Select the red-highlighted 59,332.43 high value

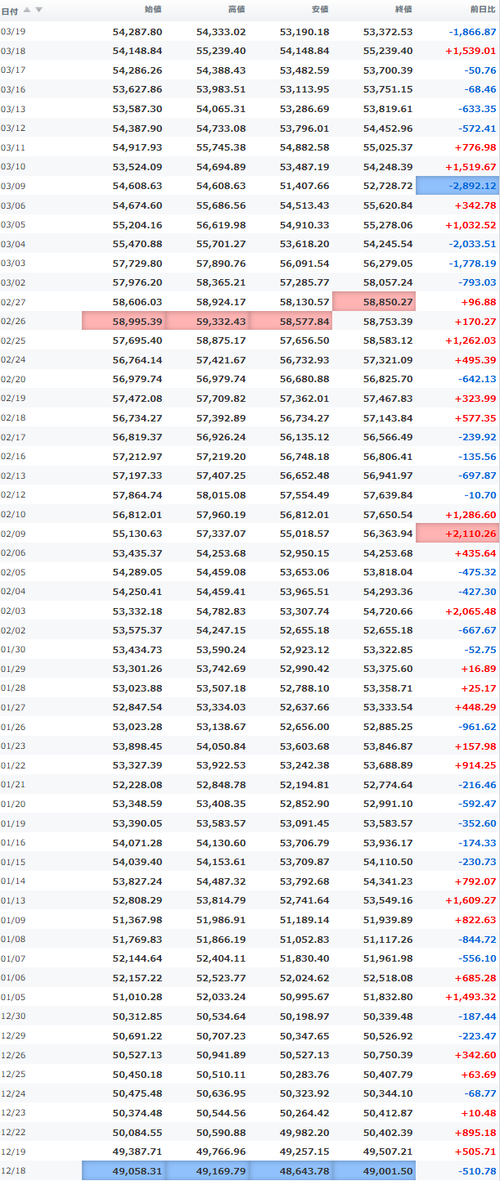tap(208, 320)
